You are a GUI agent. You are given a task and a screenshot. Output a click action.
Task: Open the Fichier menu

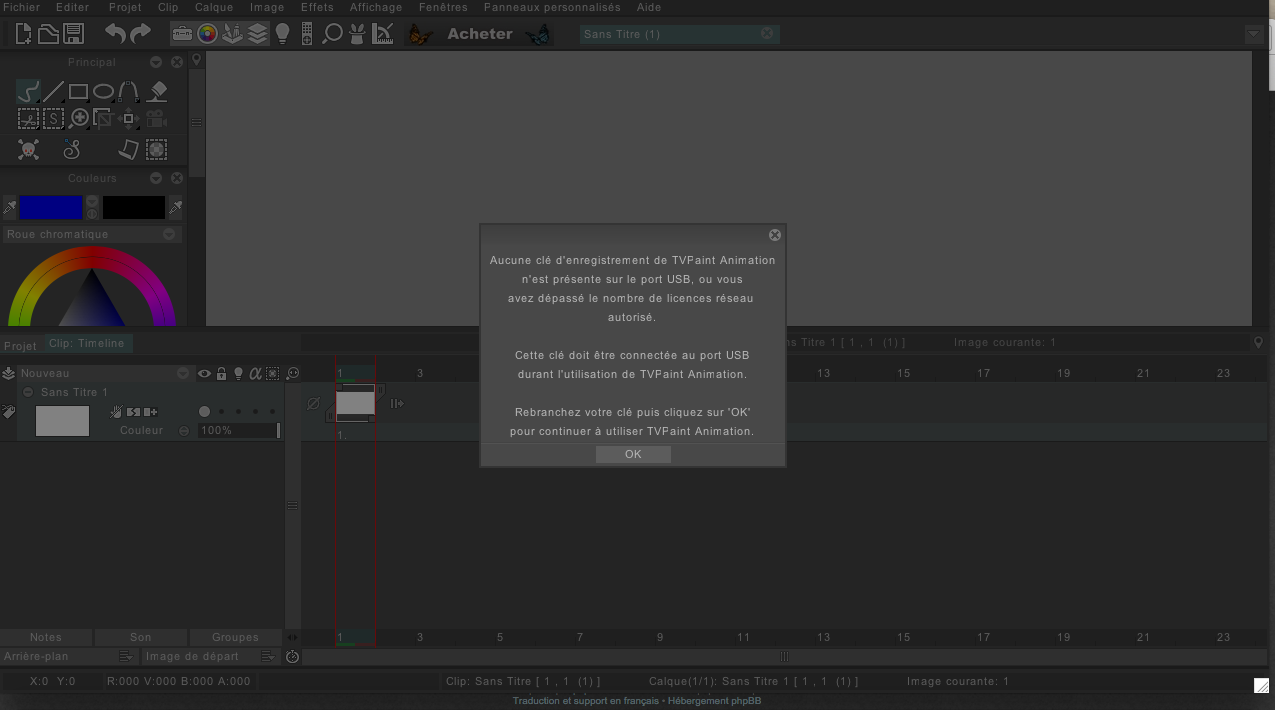22,7
